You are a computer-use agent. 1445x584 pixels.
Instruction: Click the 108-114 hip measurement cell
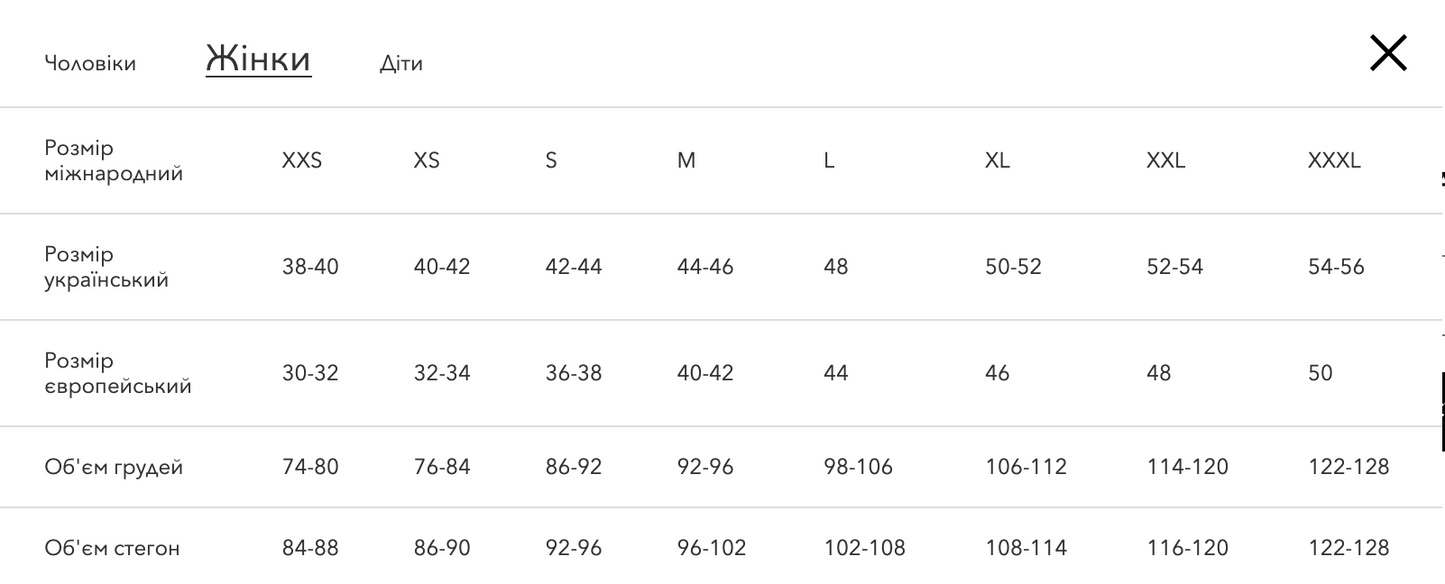tap(1025, 548)
